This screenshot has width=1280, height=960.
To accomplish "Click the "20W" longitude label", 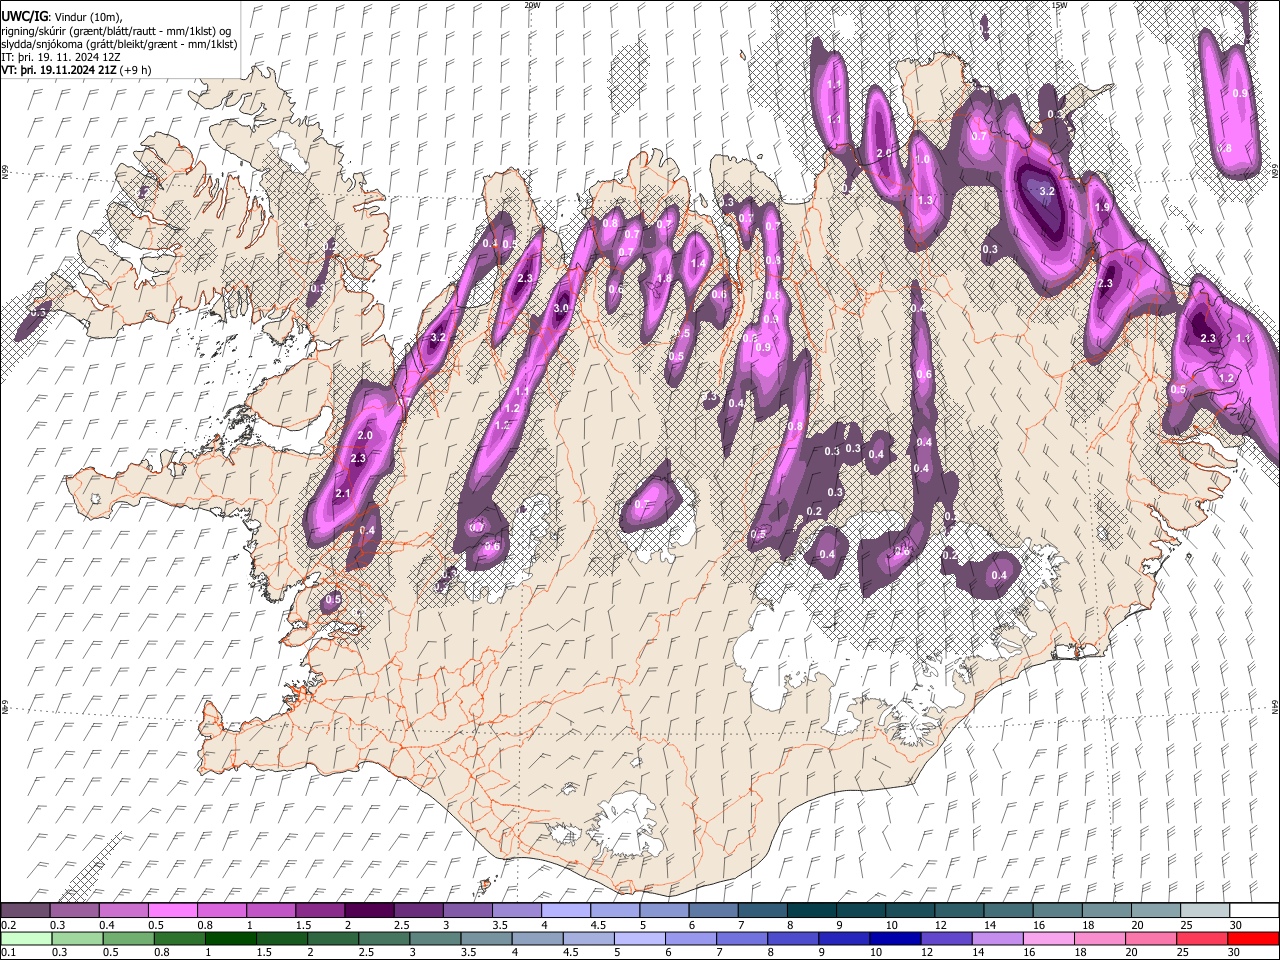I will tap(532, 5).
